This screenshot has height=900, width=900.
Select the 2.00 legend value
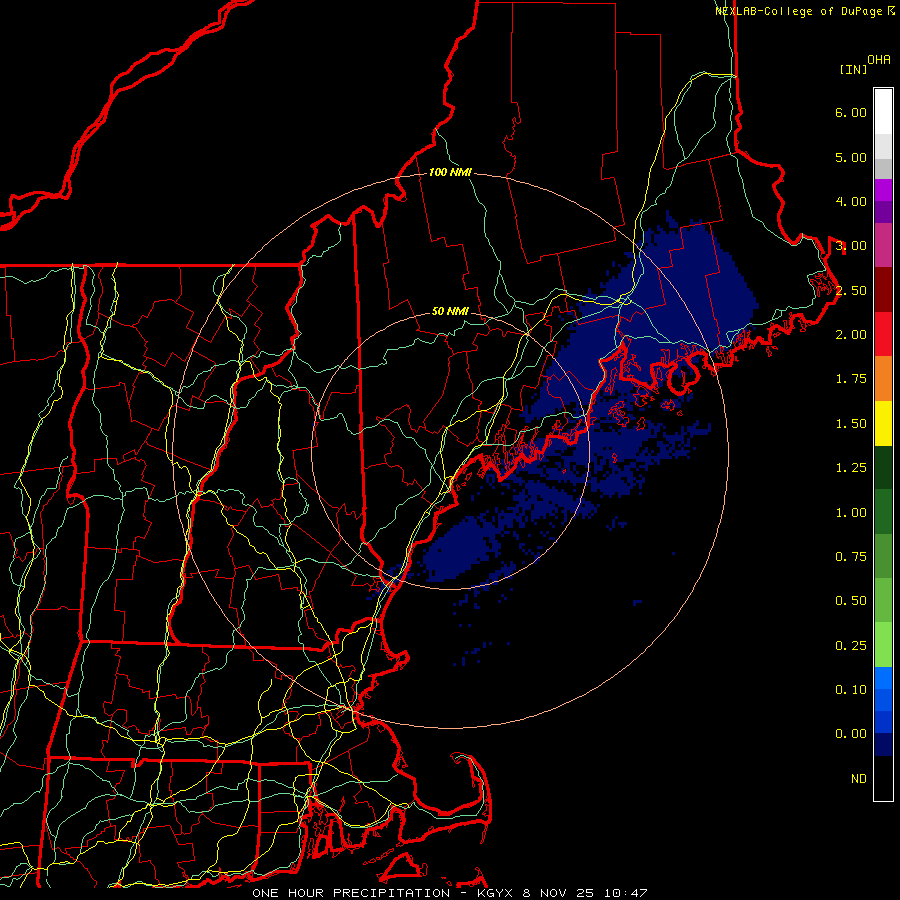tap(851, 335)
